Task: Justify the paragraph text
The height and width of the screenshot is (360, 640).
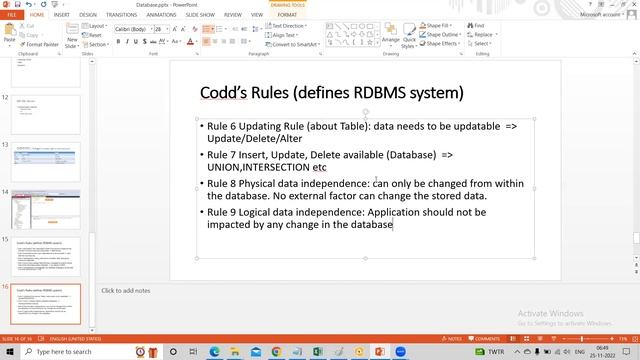Action: [x=232, y=41]
